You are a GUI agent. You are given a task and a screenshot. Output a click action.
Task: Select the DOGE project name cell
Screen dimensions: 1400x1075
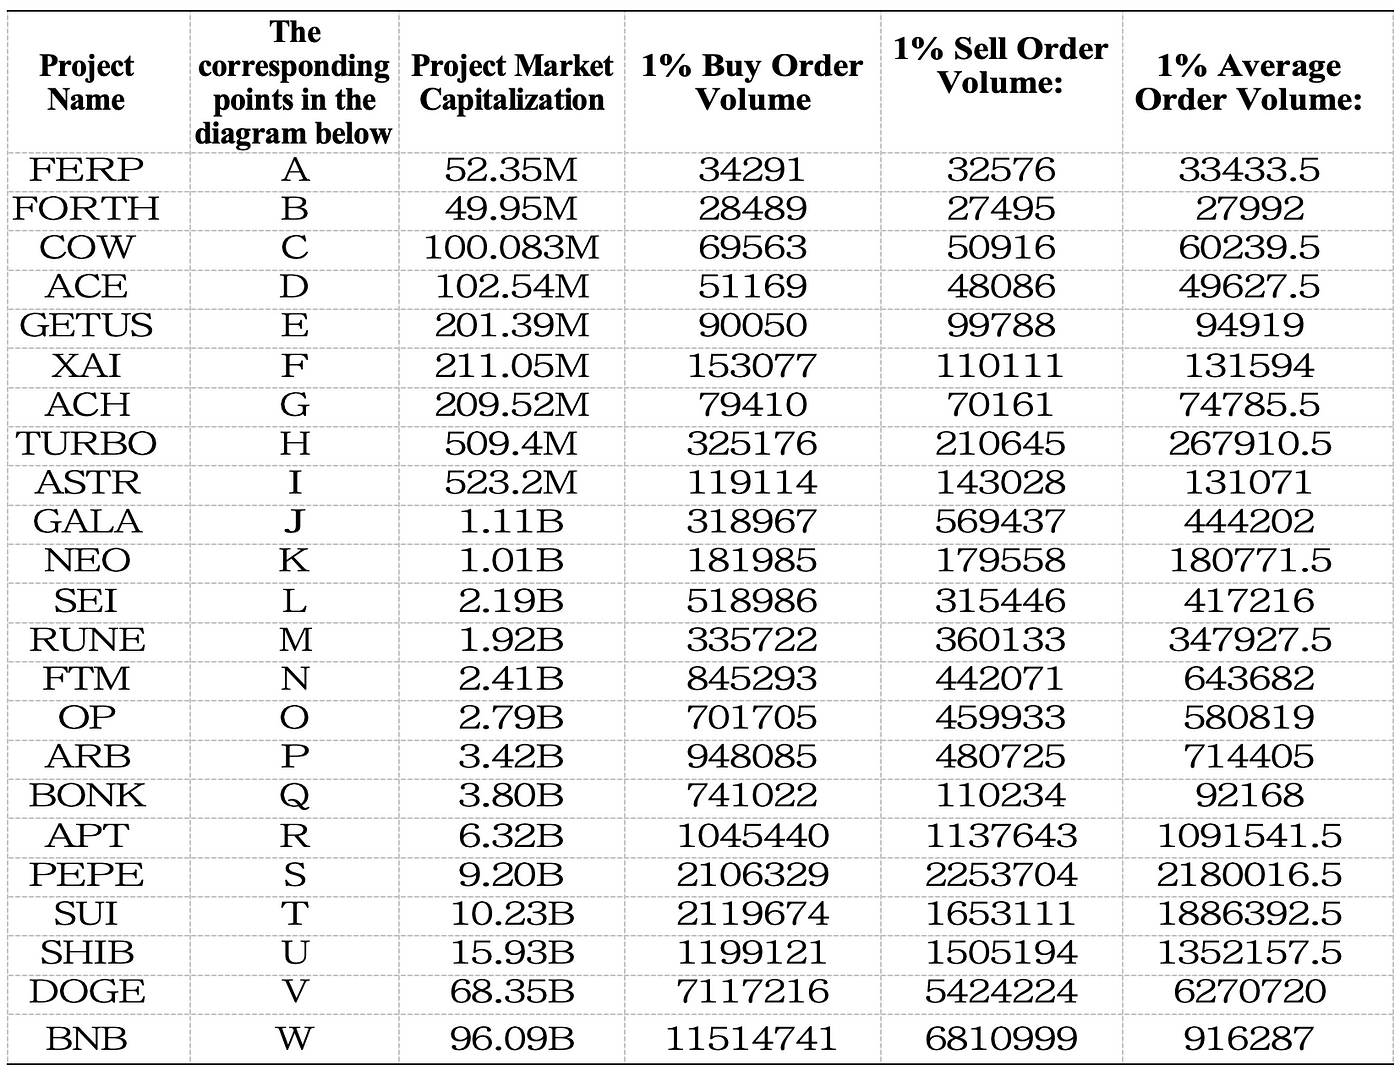point(86,992)
